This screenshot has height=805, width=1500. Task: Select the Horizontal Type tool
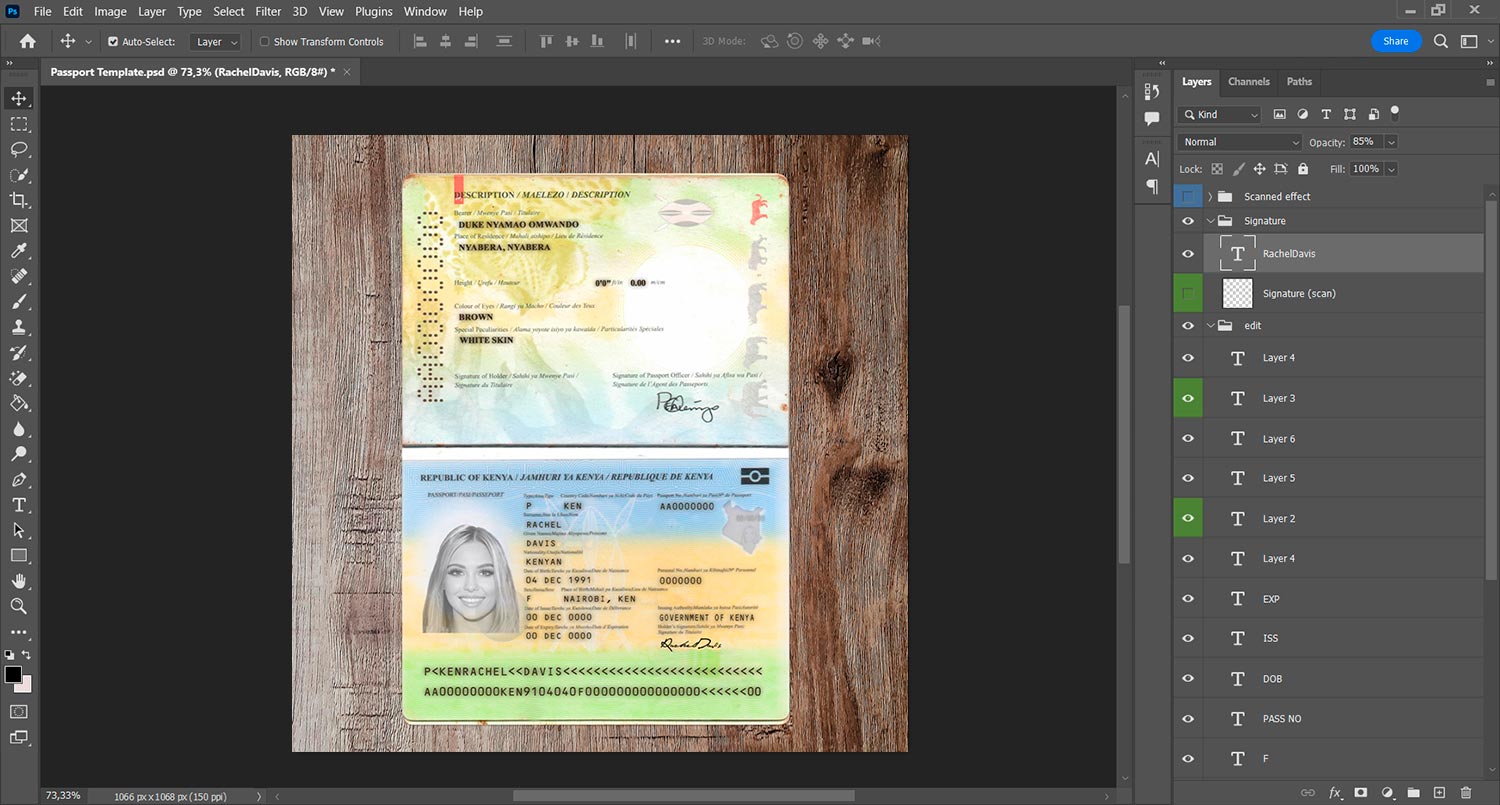coord(19,505)
